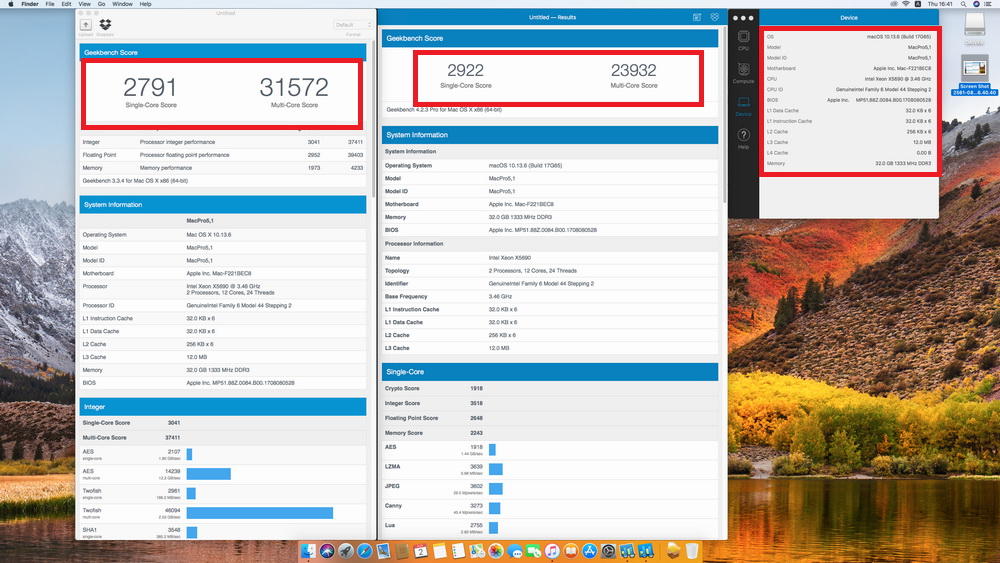Viewport: 1000px width, 563px height.
Task: Open Calendar from the Dock
Action: 420,551
